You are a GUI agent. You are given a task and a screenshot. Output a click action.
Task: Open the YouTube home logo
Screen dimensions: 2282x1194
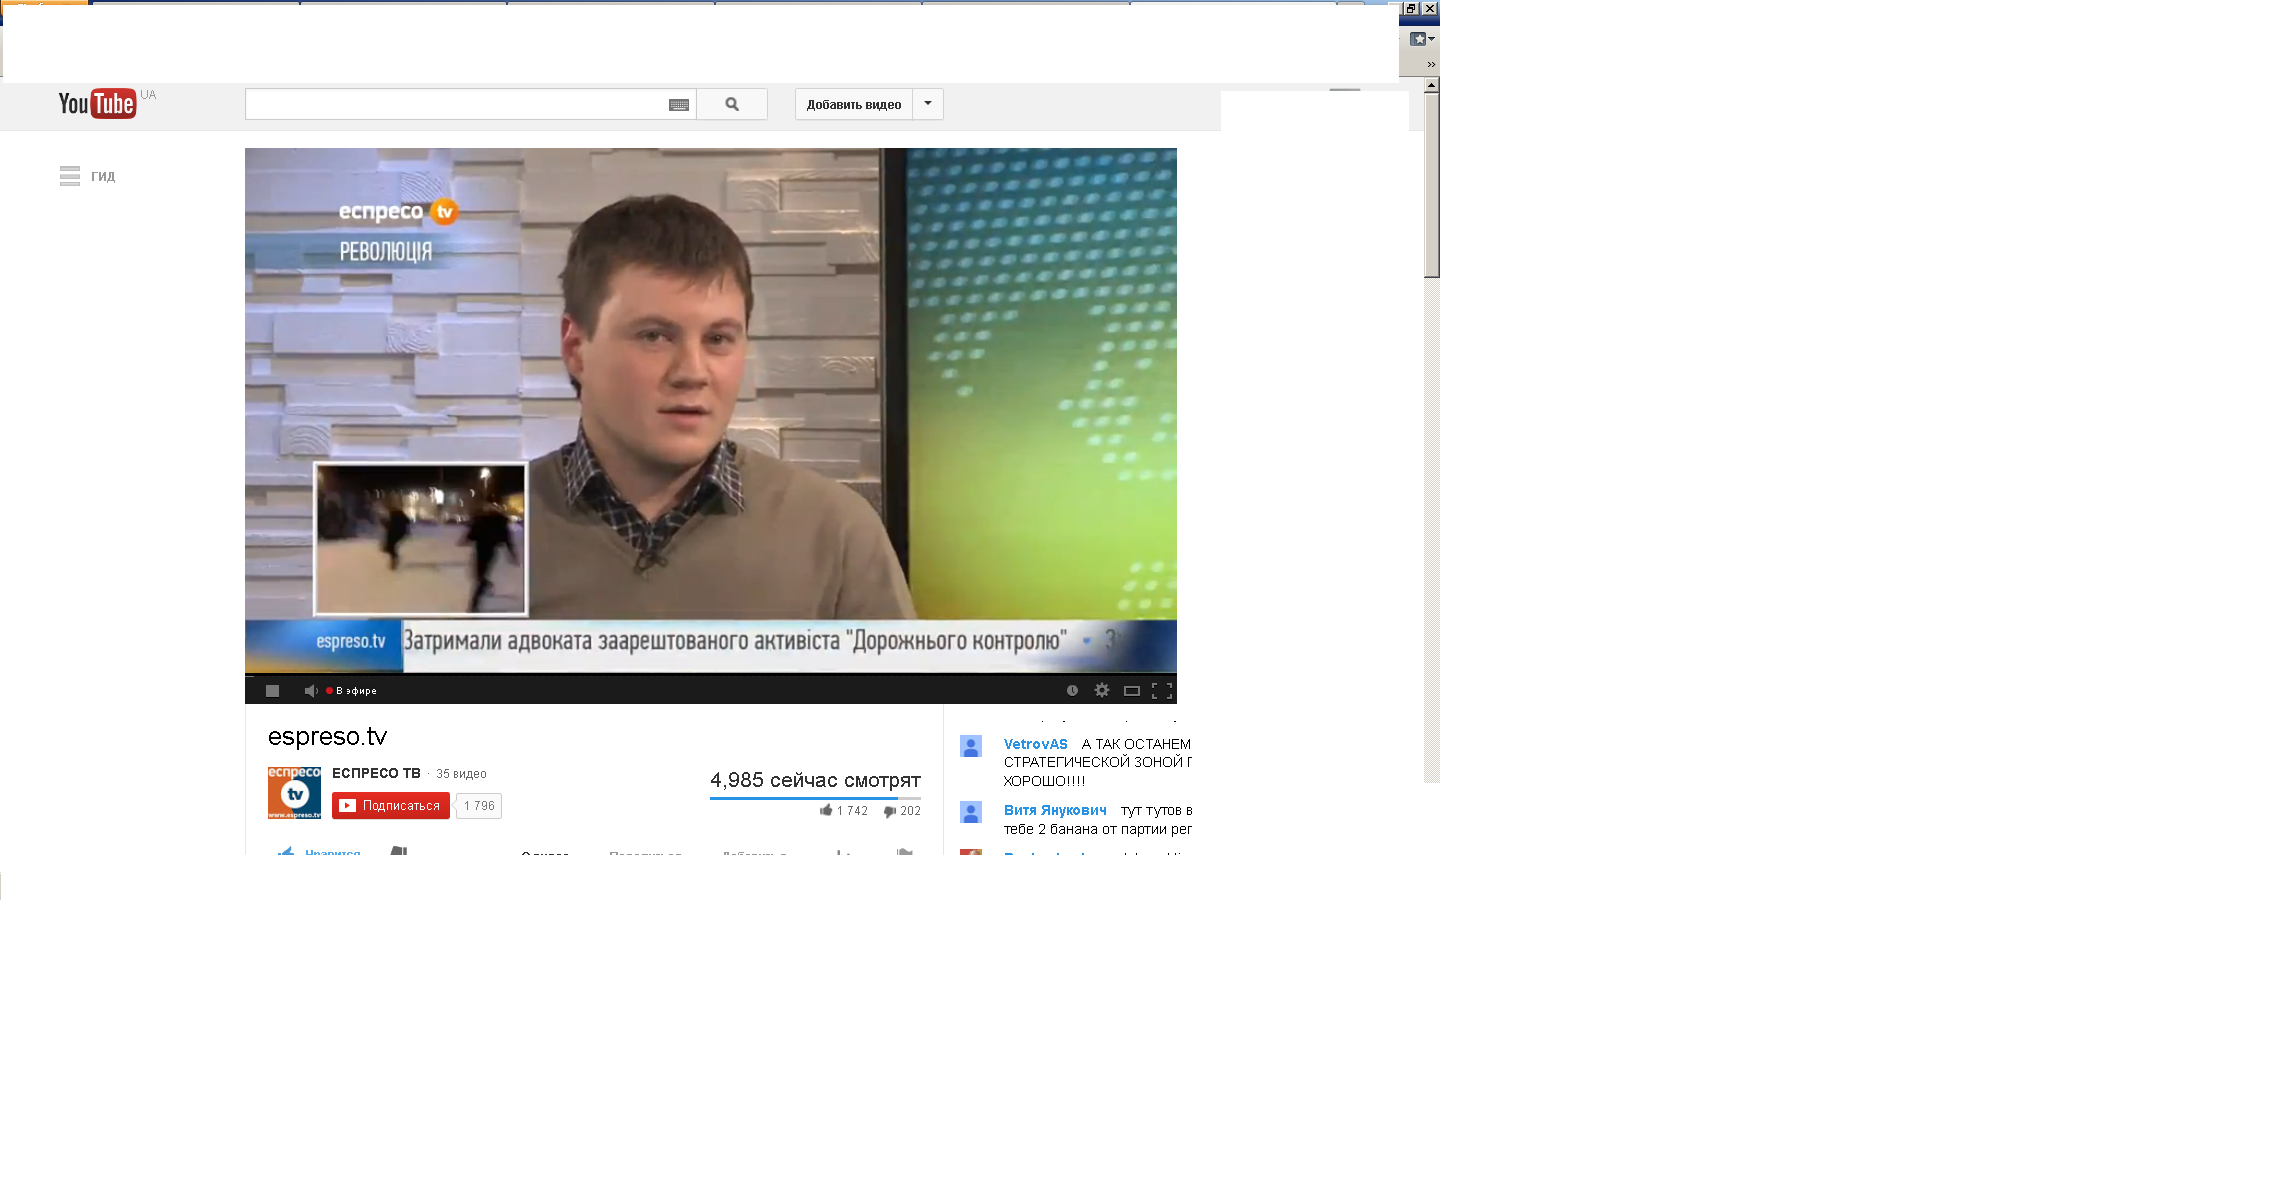pyautogui.click(x=97, y=104)
